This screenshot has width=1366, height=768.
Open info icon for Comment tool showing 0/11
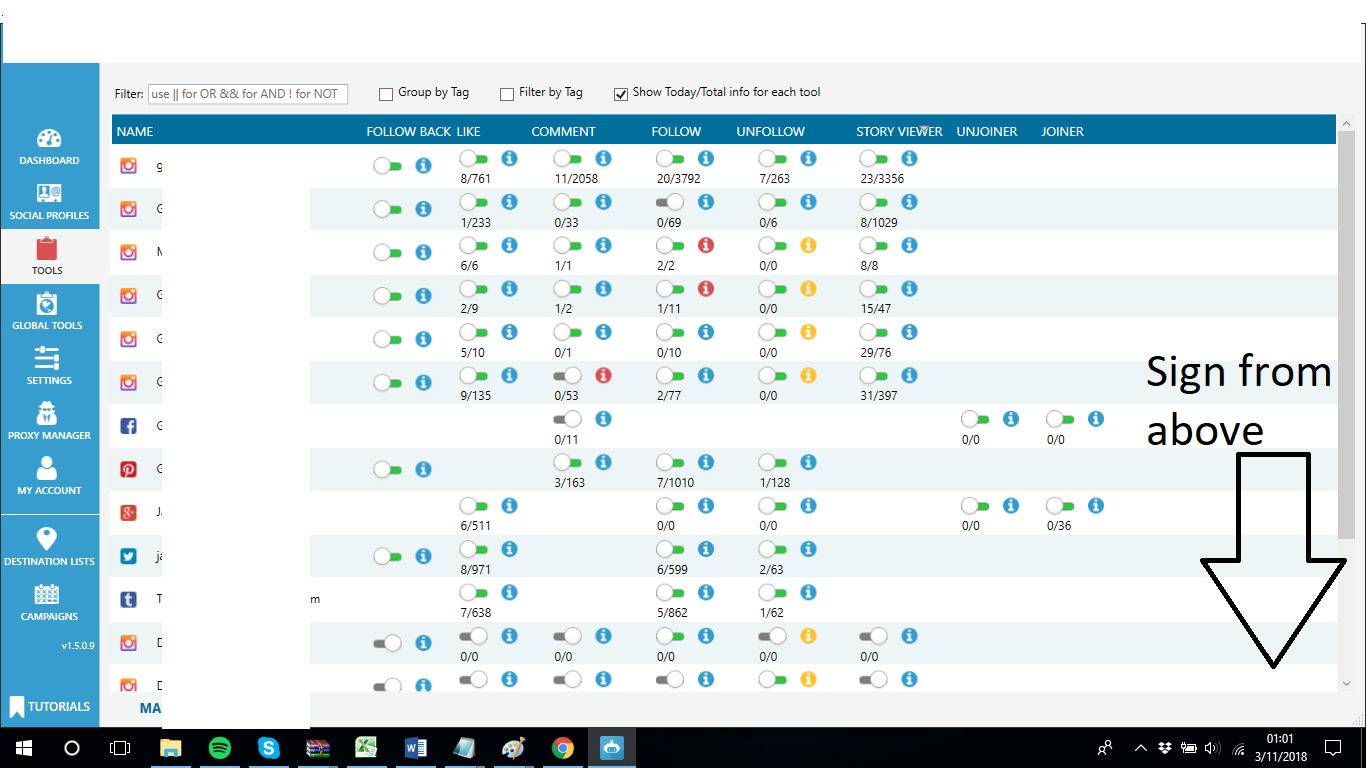click(x=603, y=419)
